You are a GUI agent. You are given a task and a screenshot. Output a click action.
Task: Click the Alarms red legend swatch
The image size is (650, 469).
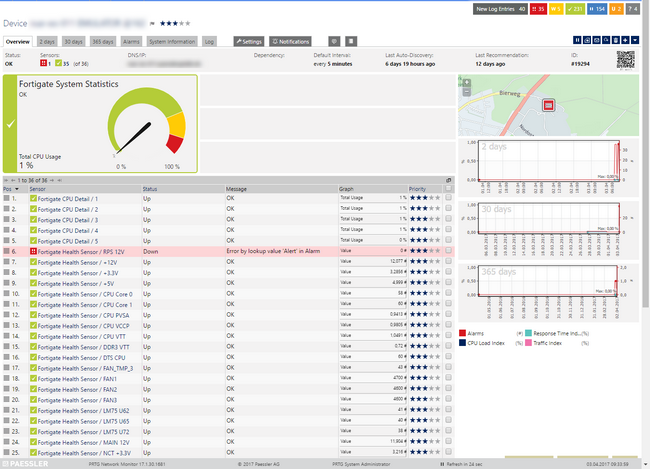463,333
